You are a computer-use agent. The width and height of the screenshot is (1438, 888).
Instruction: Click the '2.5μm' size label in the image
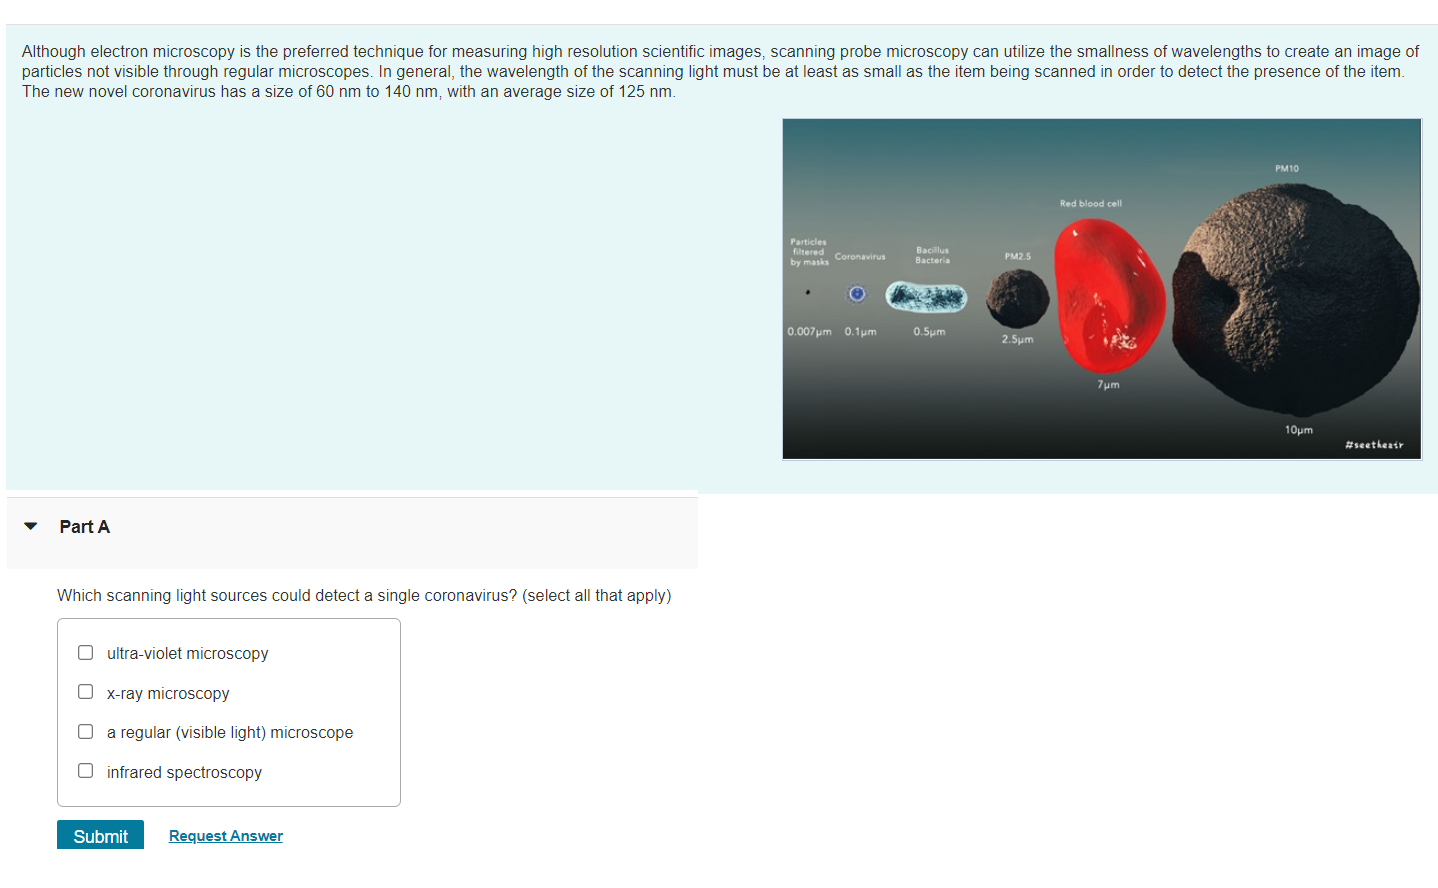1018,340
